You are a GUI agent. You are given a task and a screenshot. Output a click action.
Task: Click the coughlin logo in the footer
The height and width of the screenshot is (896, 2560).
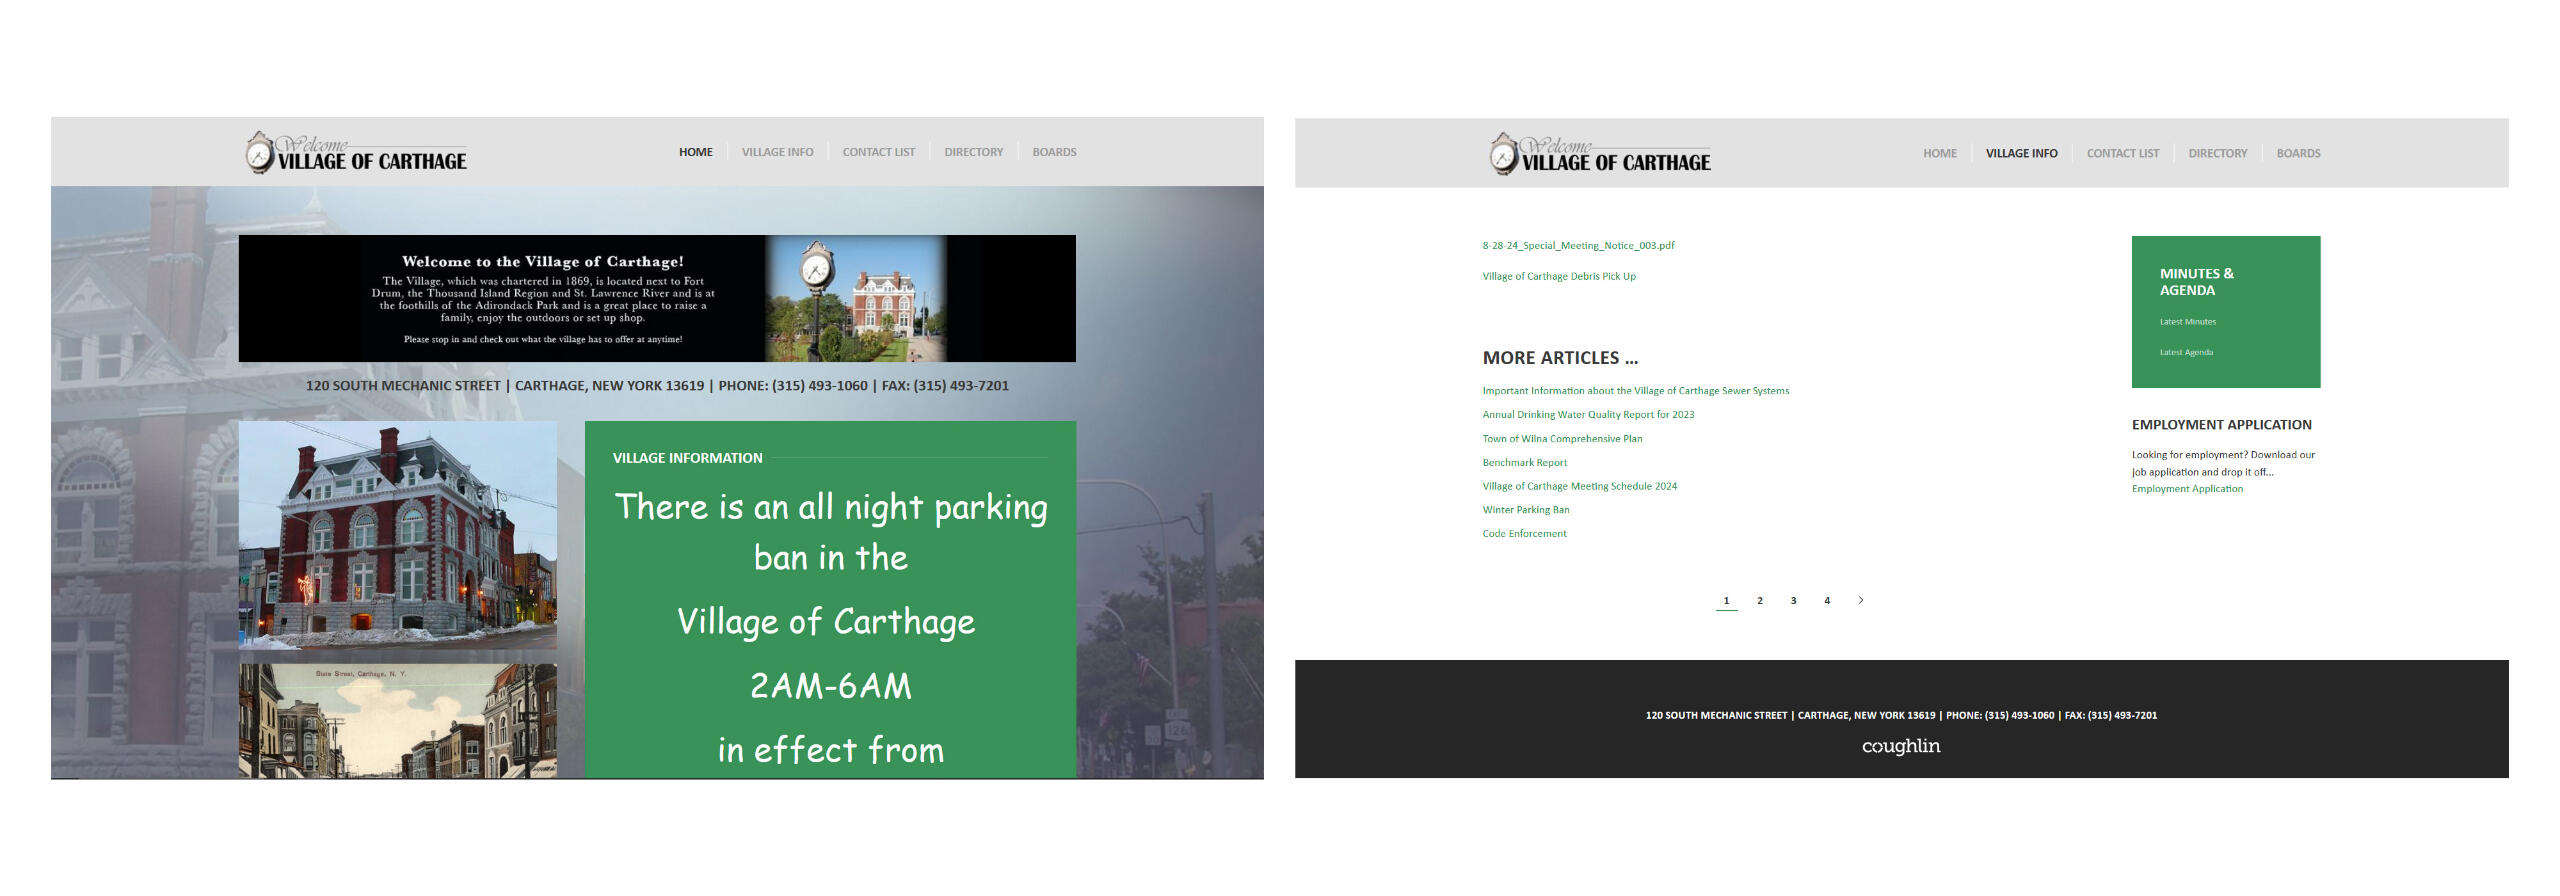pos(1900,746)
